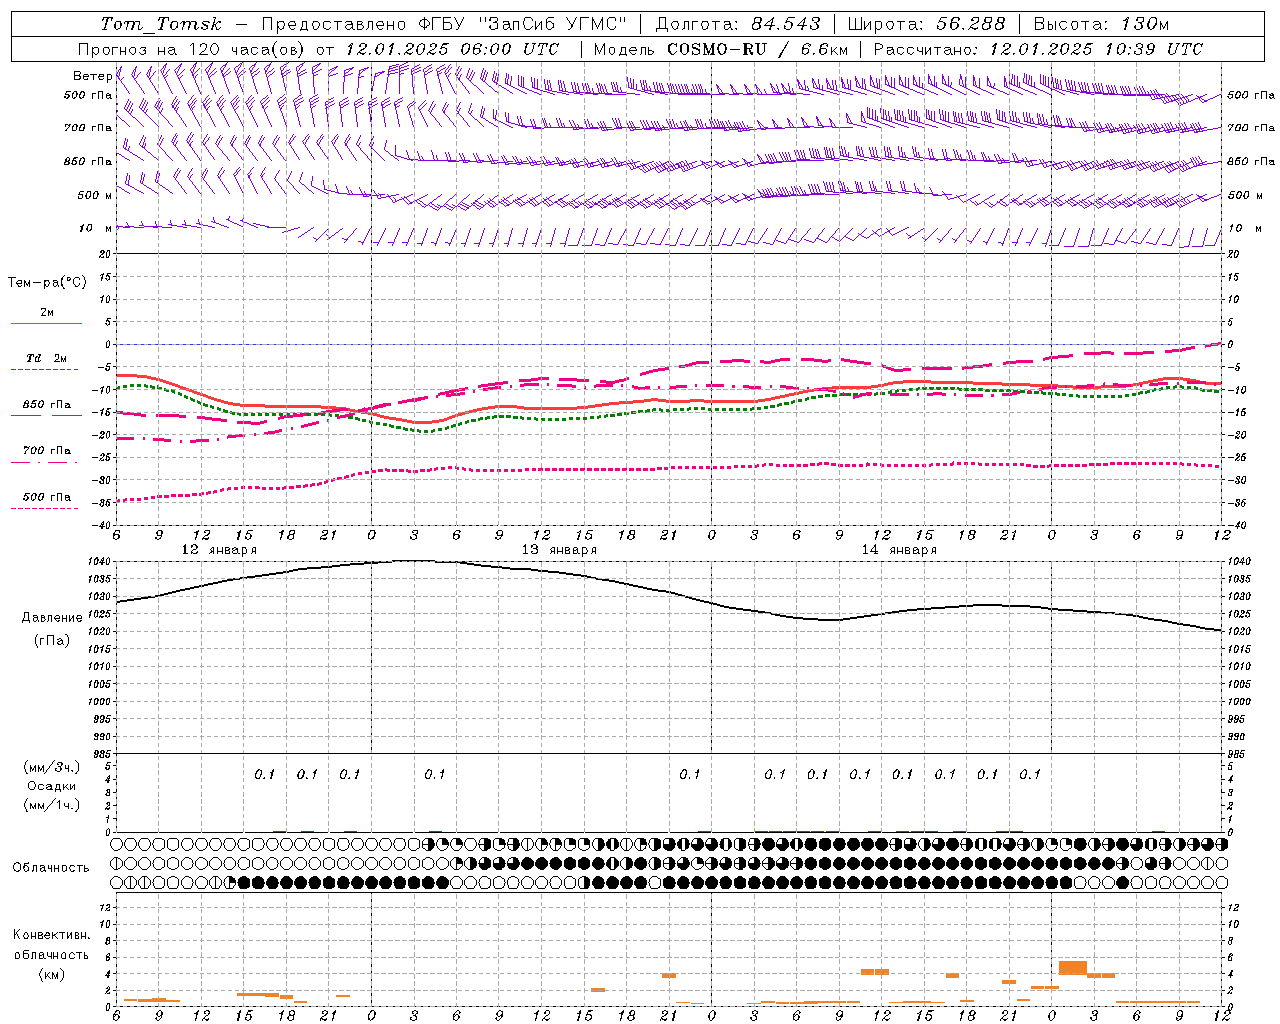The image size is (1280, 1024).
Task: Click the "12 января" date label
Action: coord(219,550)
